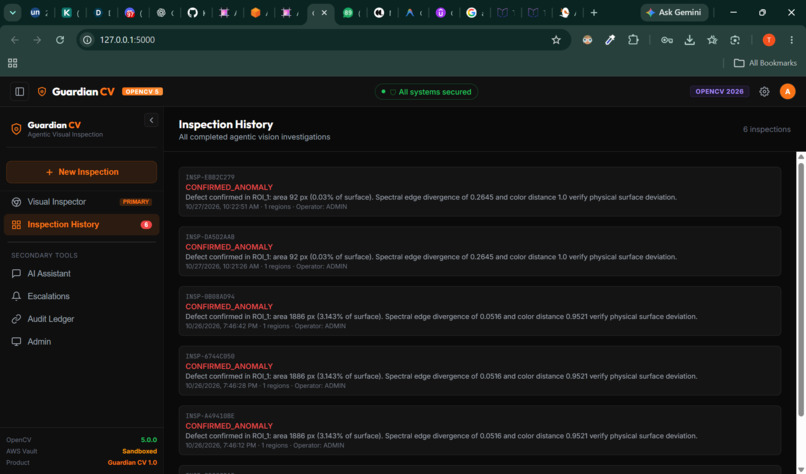The image size is (806, 474).
Task: Select Inspection History in the sidebar
Action: click(81, 225)
